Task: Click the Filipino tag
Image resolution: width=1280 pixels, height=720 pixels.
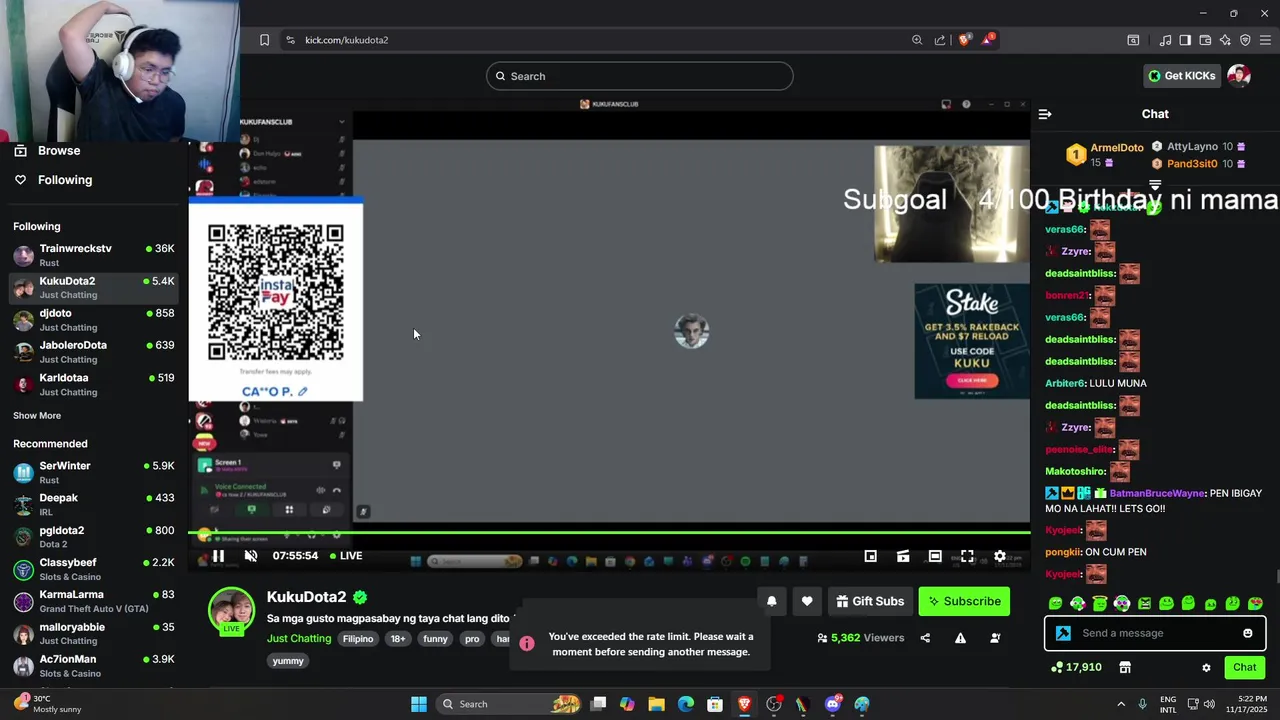Action: coord(358,639)
